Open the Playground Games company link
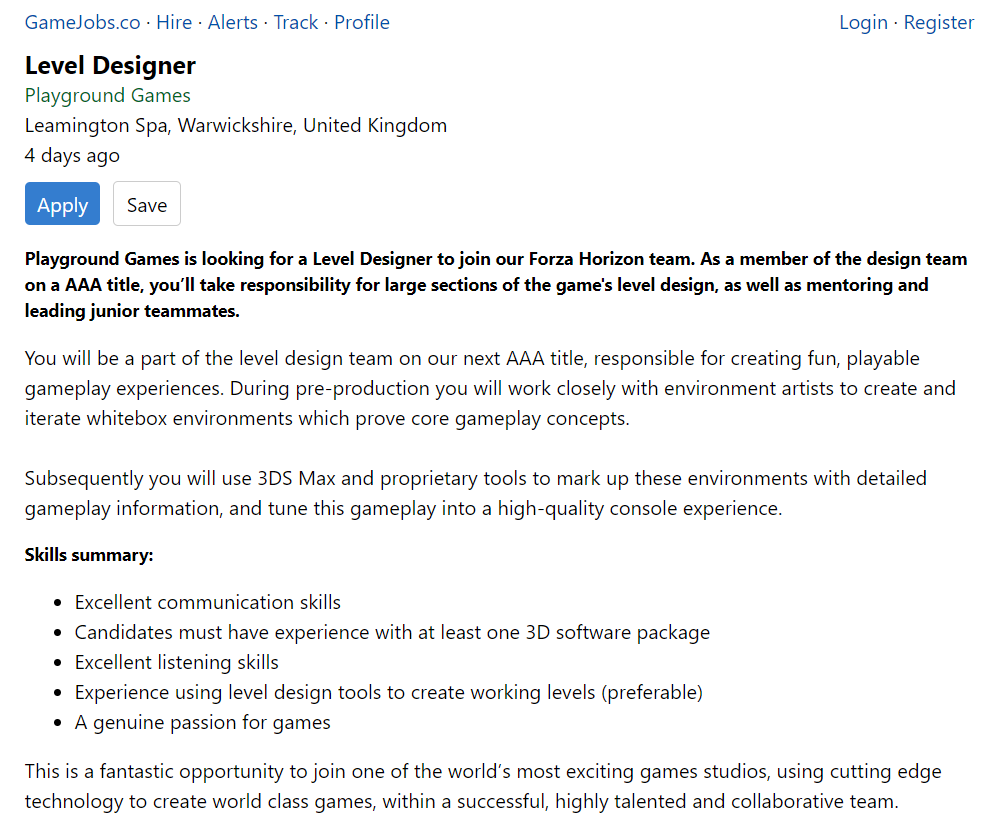The image size is (996, 822). pyautogui.click(x=108, y=96)
